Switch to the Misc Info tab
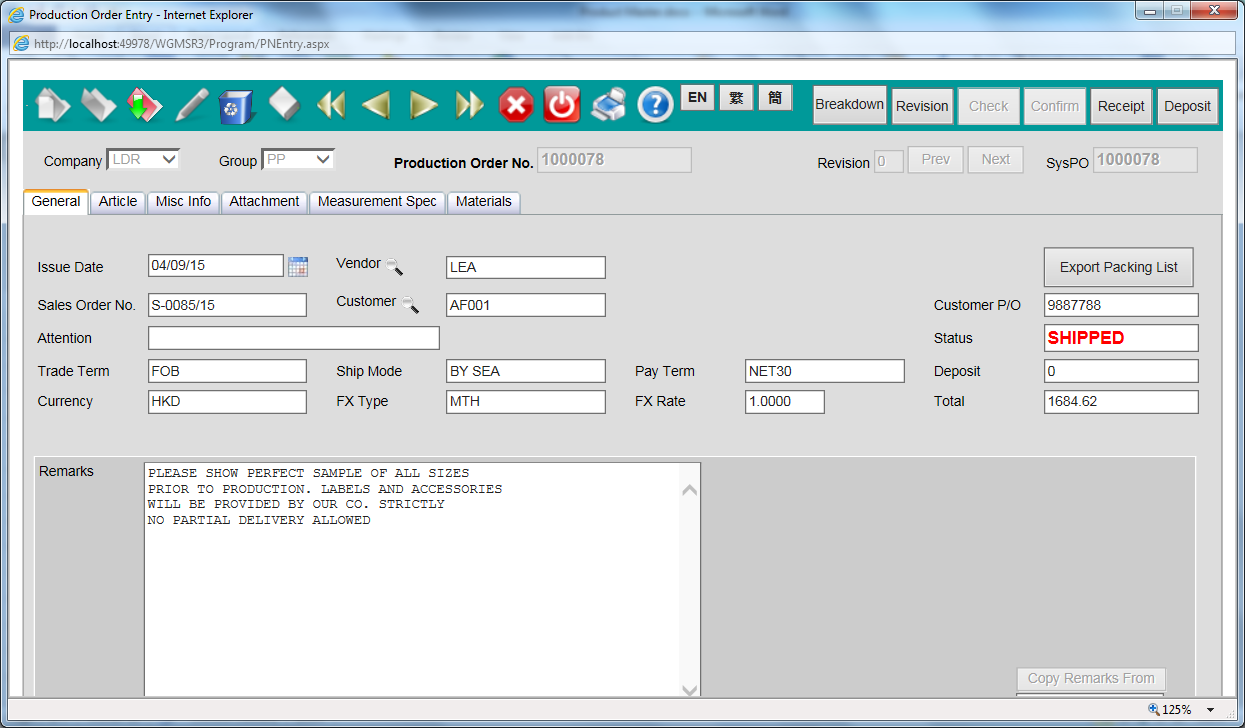 click(184, 202)
